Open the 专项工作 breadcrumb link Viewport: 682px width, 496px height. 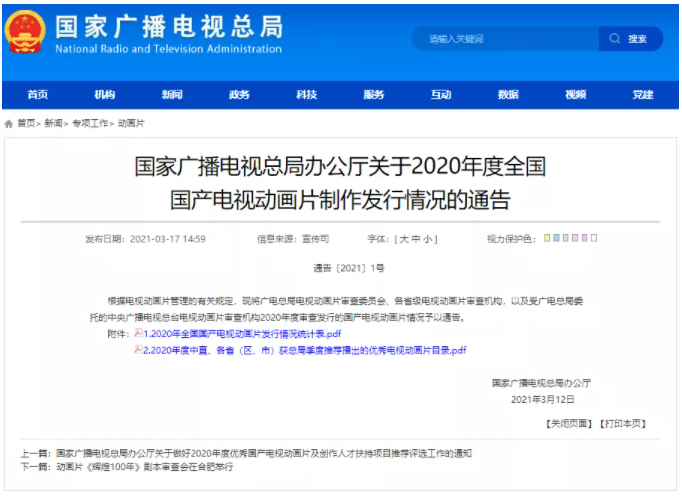(92, 123)
